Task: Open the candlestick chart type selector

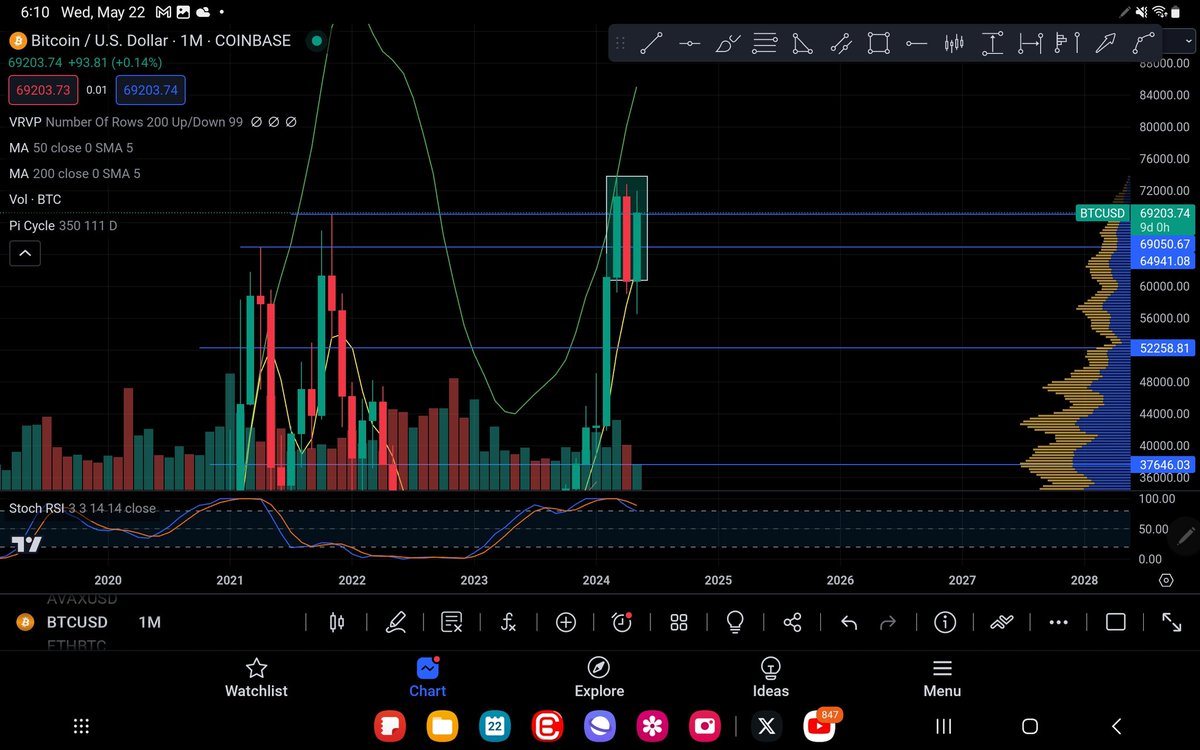Action: pyautogui.click(x=337, y=622)
